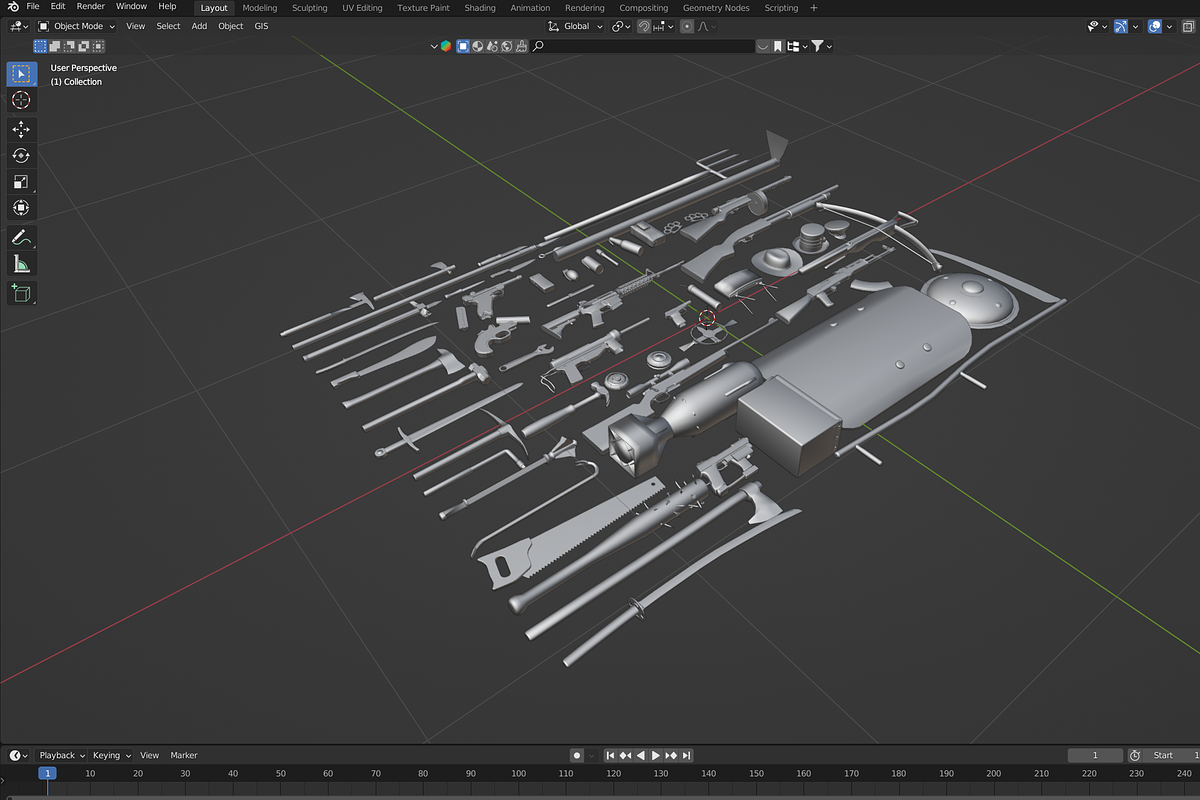Click the multicolor display mode icon

coord(446,46)
